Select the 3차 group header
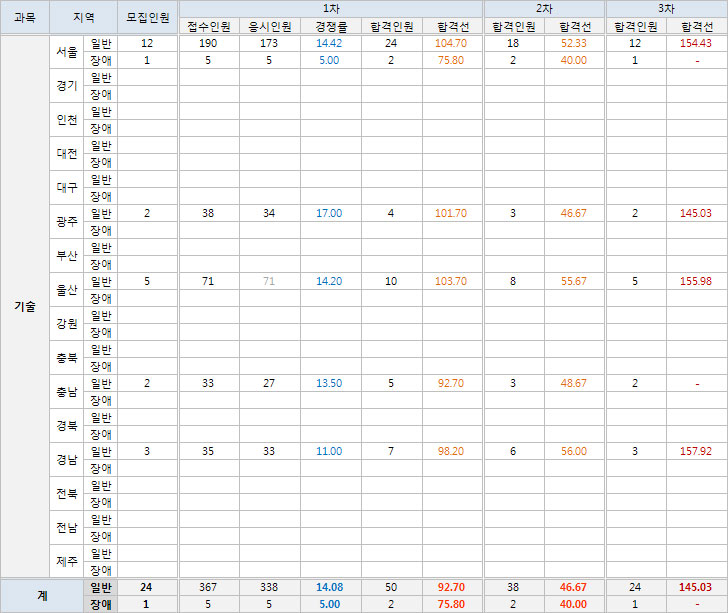Viewport: 728px width, 613px height. [x=666, y=8]
